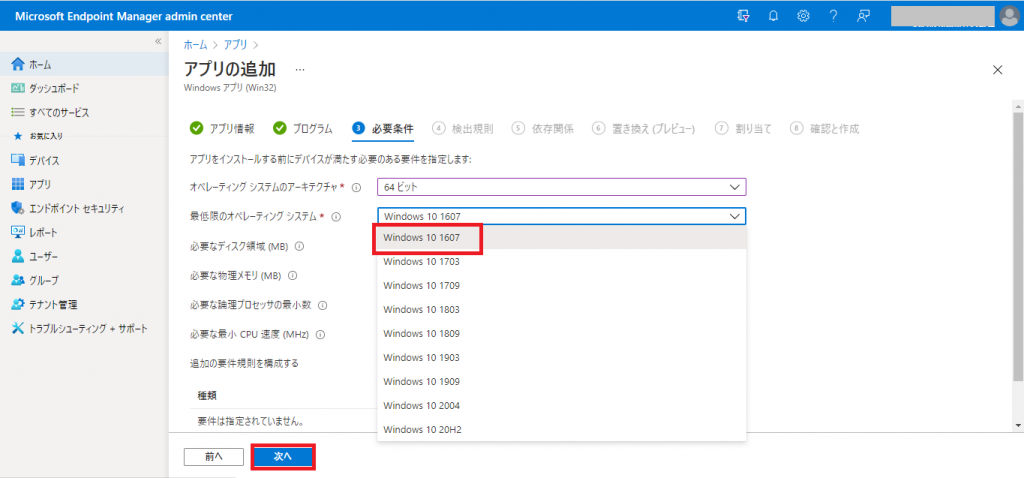Open エンドポイント セキュリティ in sidebar
This screenshot has width=1024, height=478.
point(84,208)
